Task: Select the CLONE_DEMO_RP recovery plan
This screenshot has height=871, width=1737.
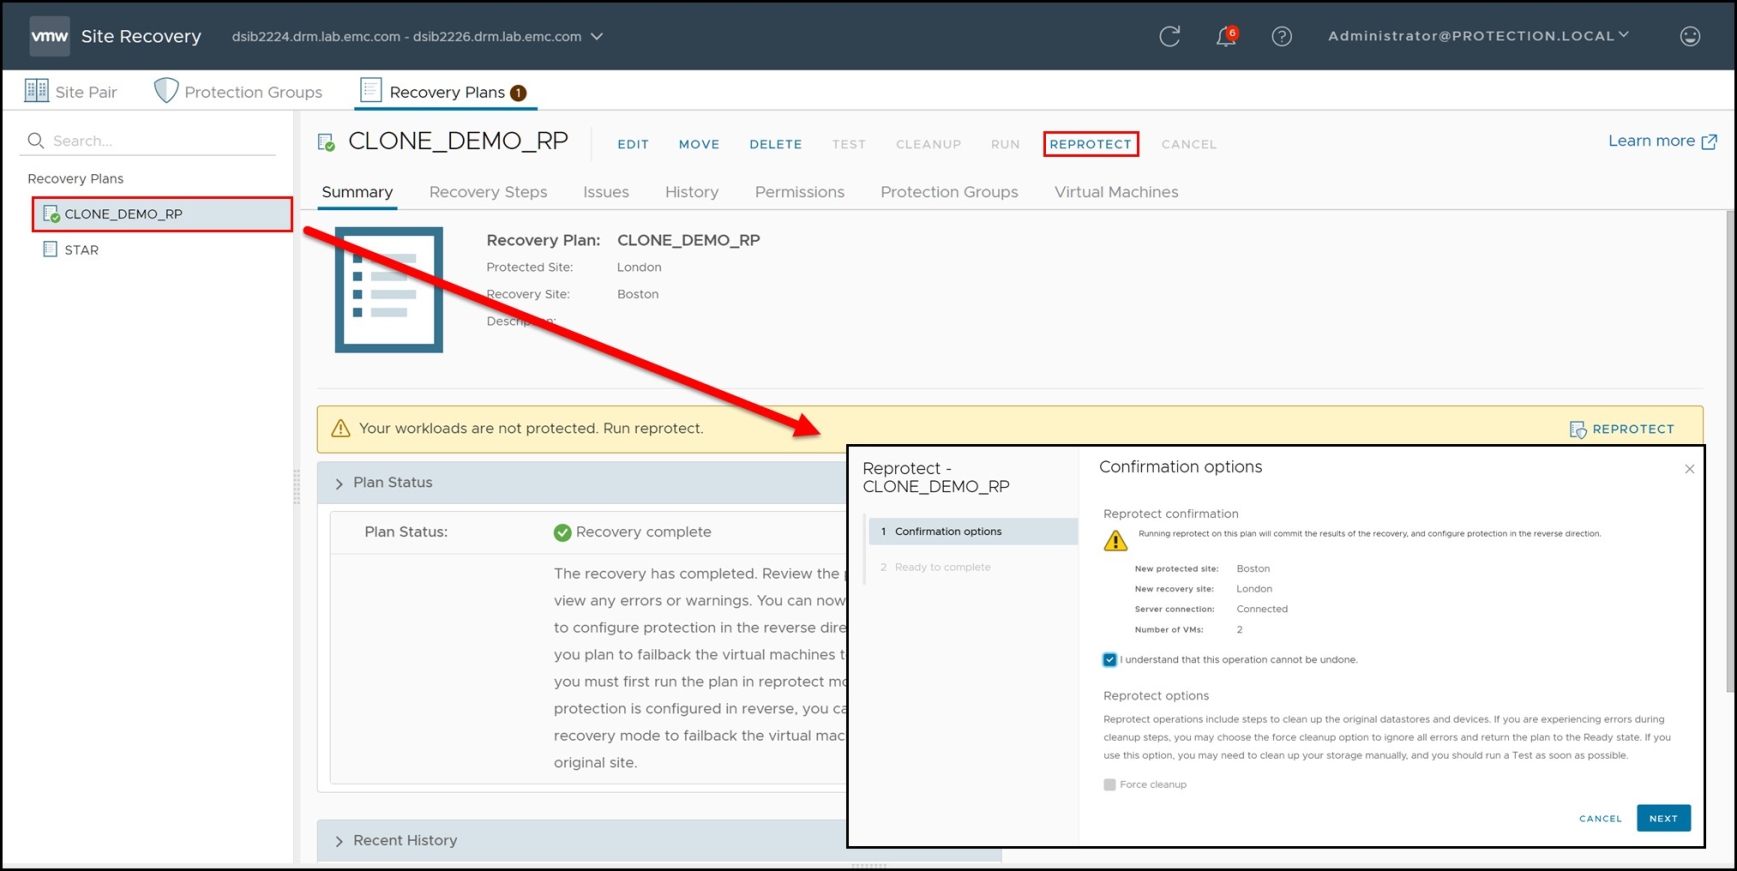Action: pos(162,214)
